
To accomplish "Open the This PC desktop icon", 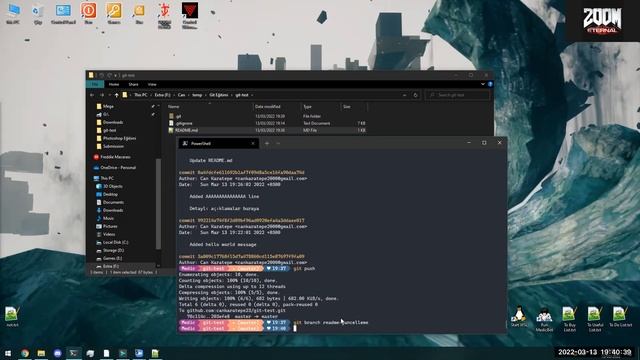I will pyautogui.click(x=13, y=13).
